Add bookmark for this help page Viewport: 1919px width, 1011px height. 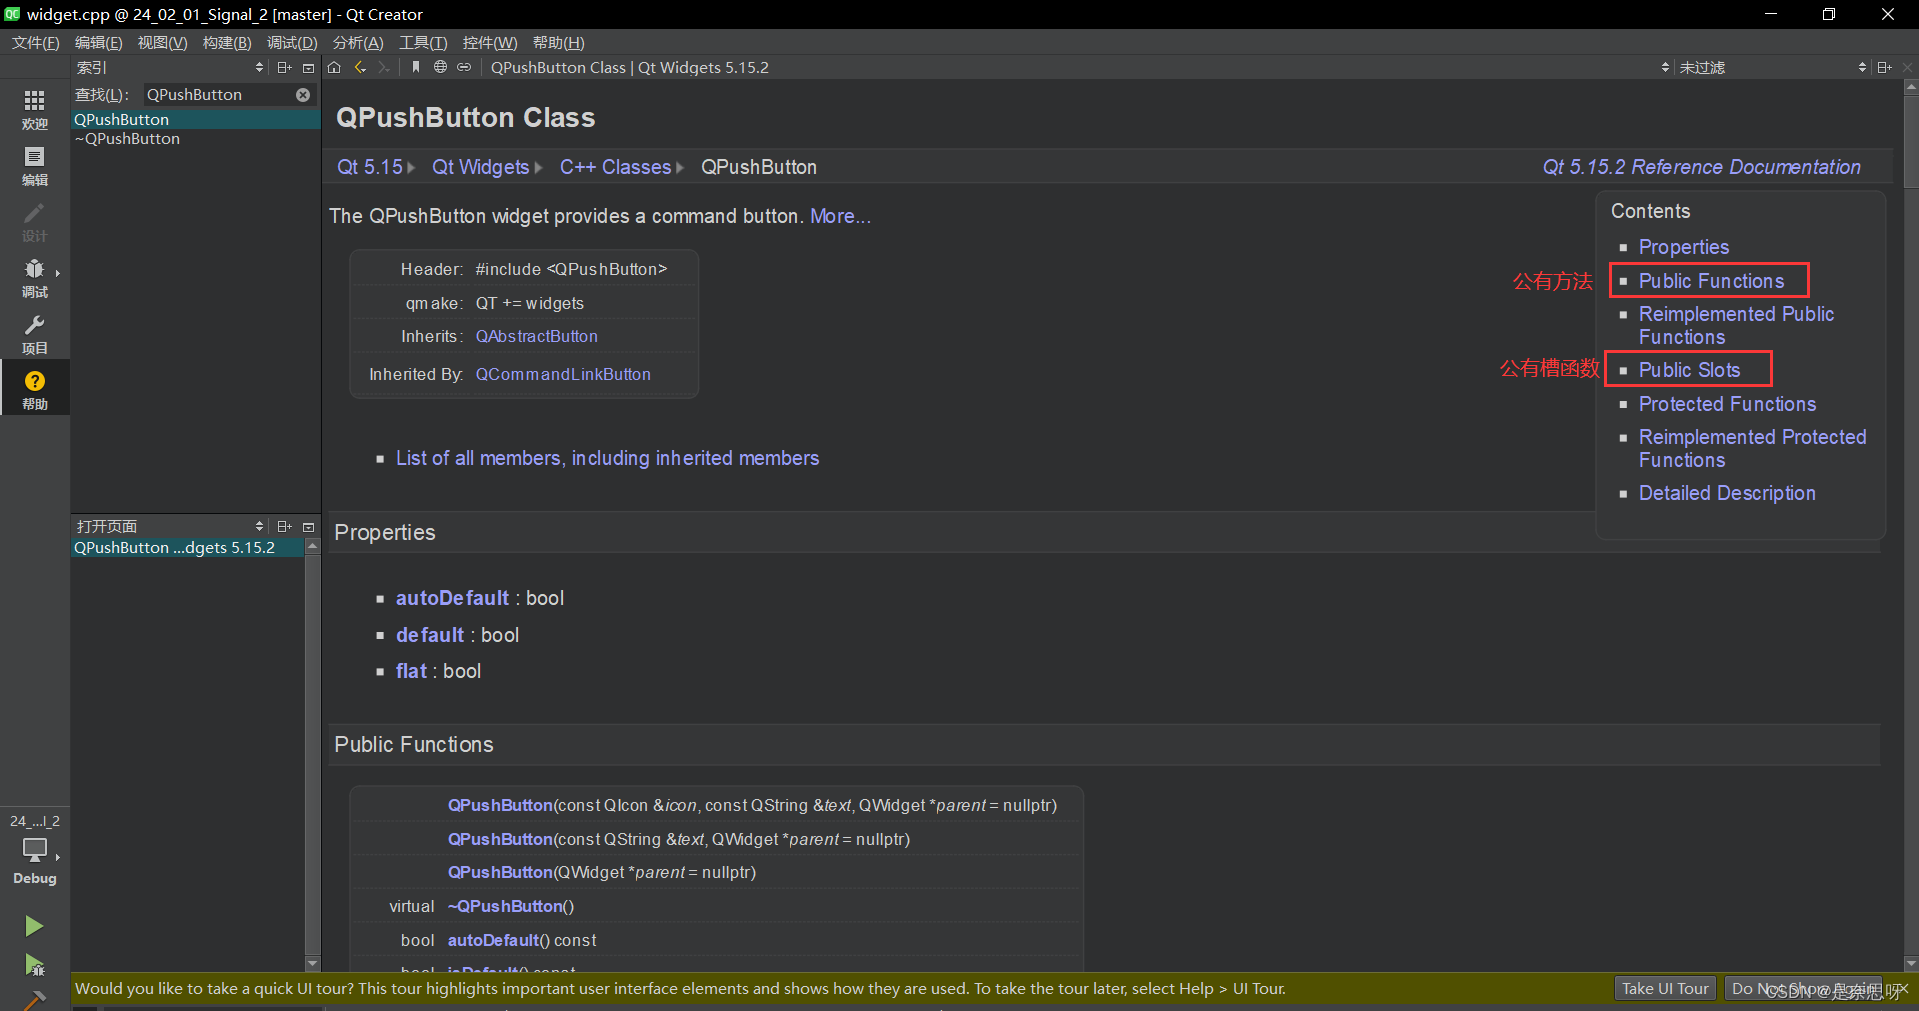[416, 67]
